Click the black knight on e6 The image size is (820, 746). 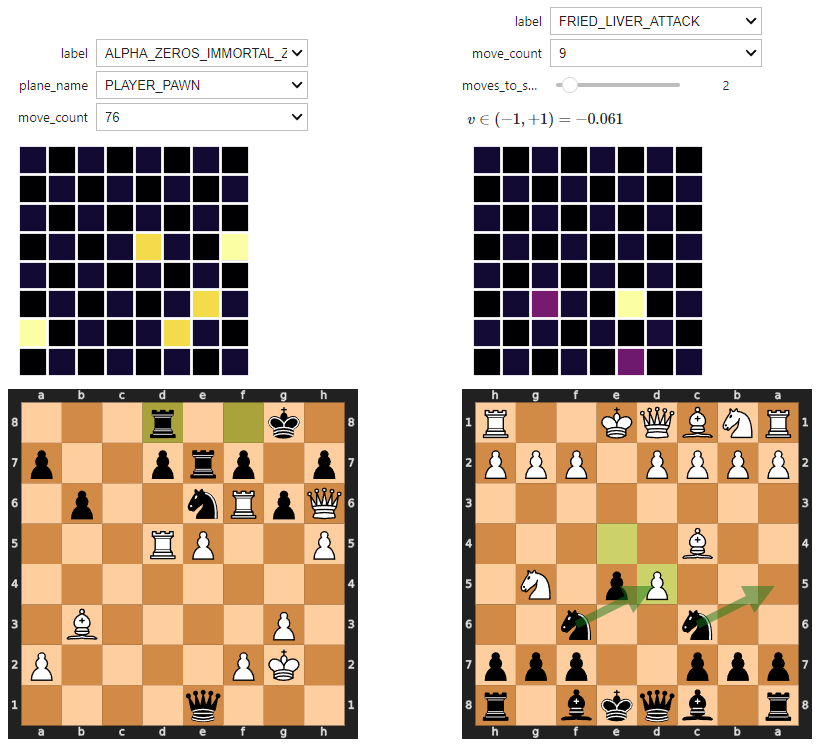[203, 504]
